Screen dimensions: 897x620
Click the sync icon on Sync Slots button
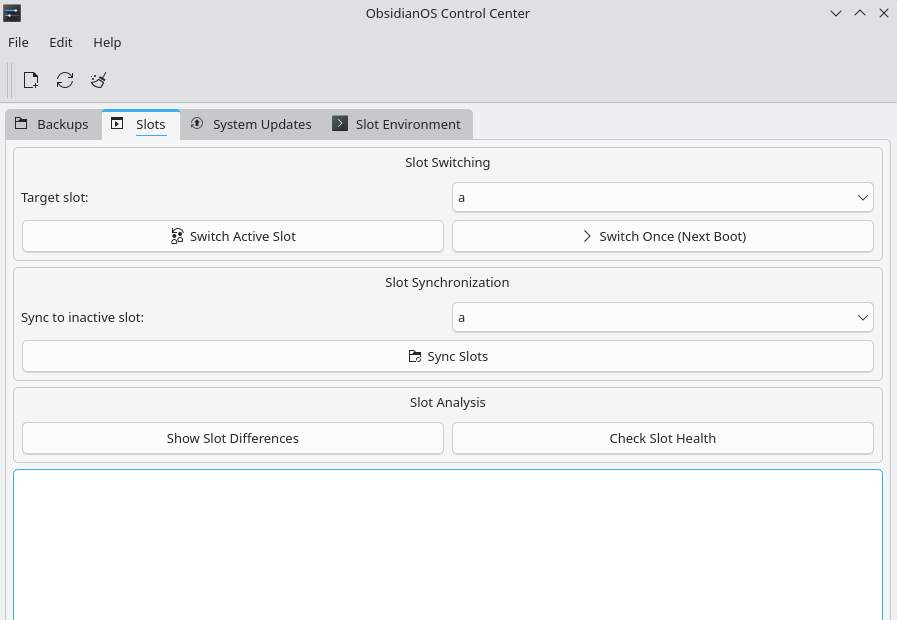pos(414,356)
